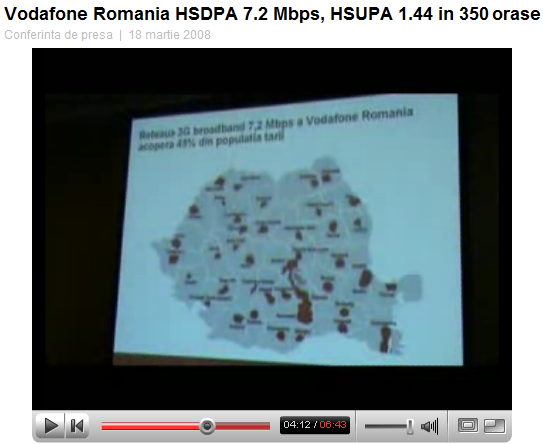
Task: Click the video seek slider handle
Action: (x=207, y=426)
